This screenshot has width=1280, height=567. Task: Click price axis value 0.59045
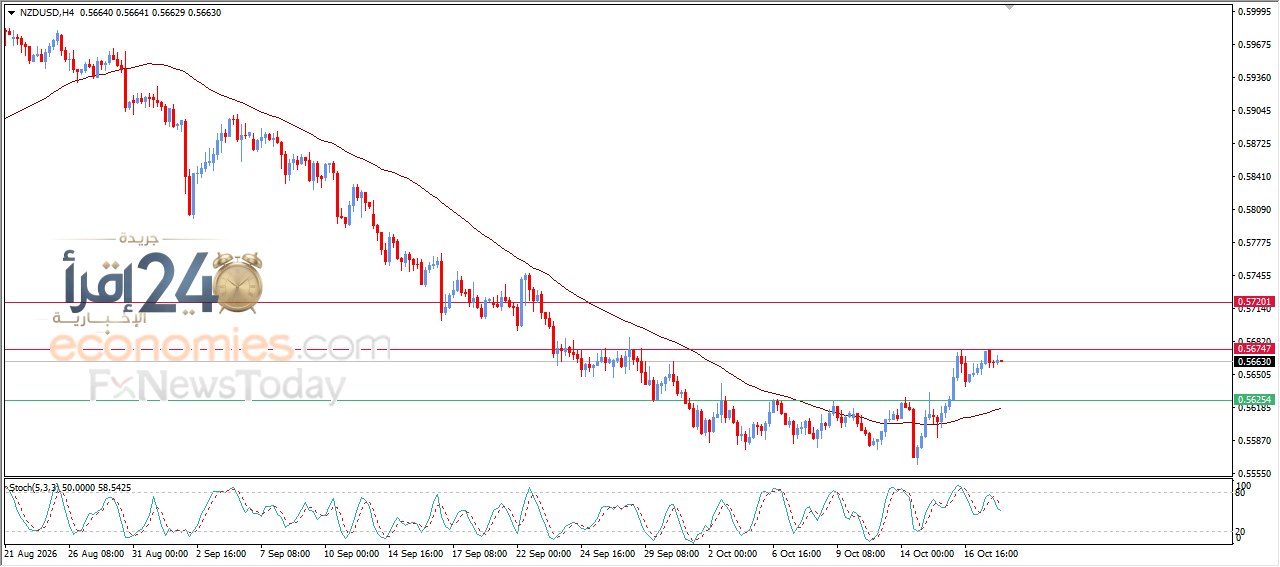click(x=1254, y=111)
